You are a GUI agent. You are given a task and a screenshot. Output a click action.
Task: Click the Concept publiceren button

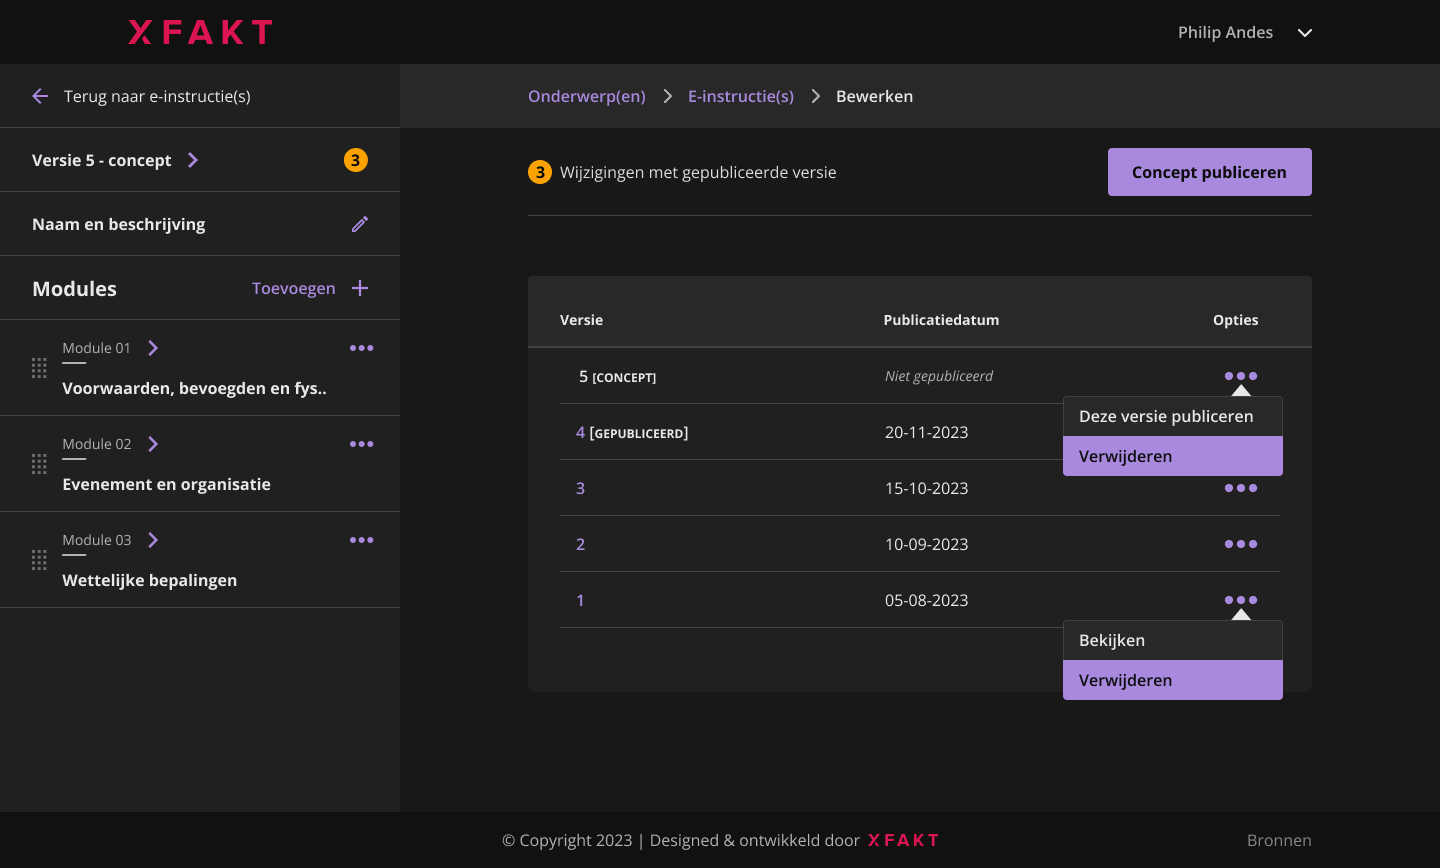(x=1210, y=172)
